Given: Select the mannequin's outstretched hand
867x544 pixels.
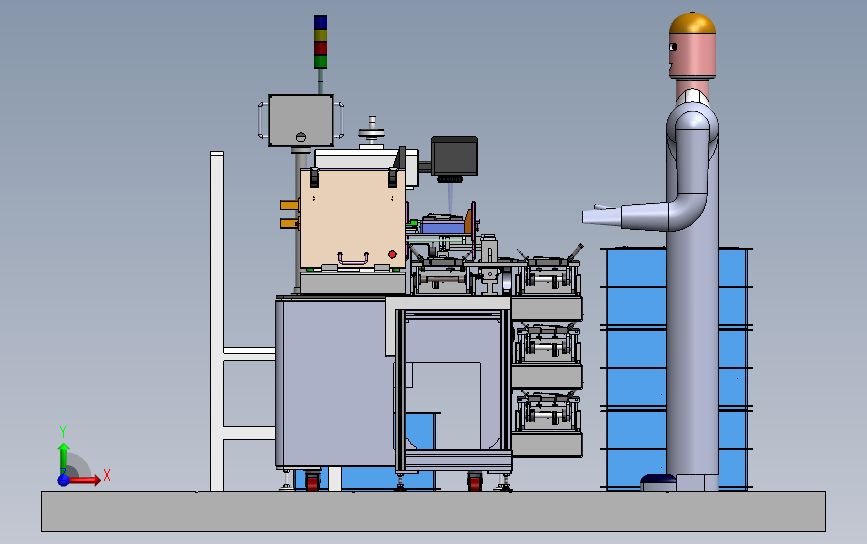Looking at the screenshot, I should 602,215.
